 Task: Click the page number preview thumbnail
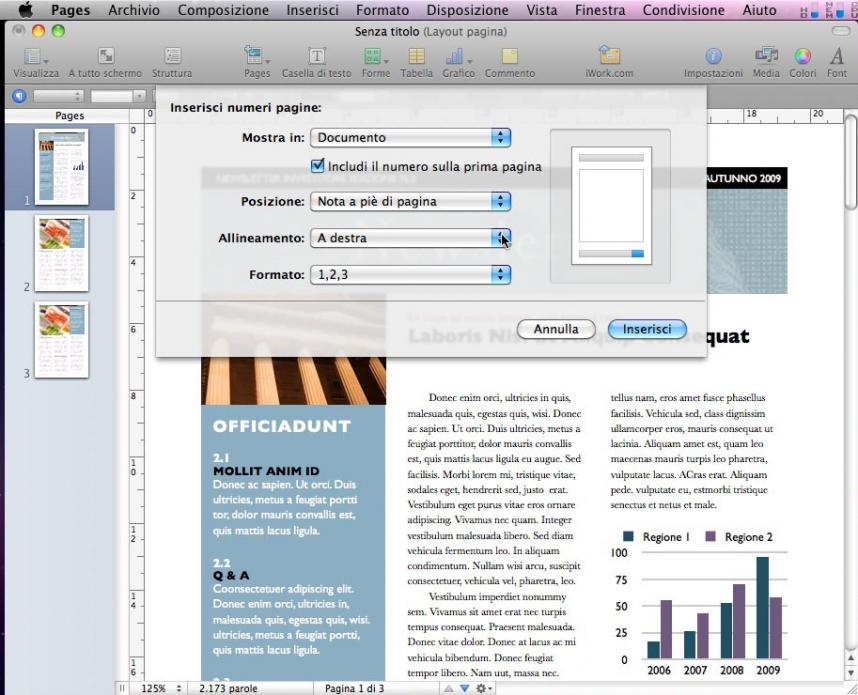click(611, 206)
